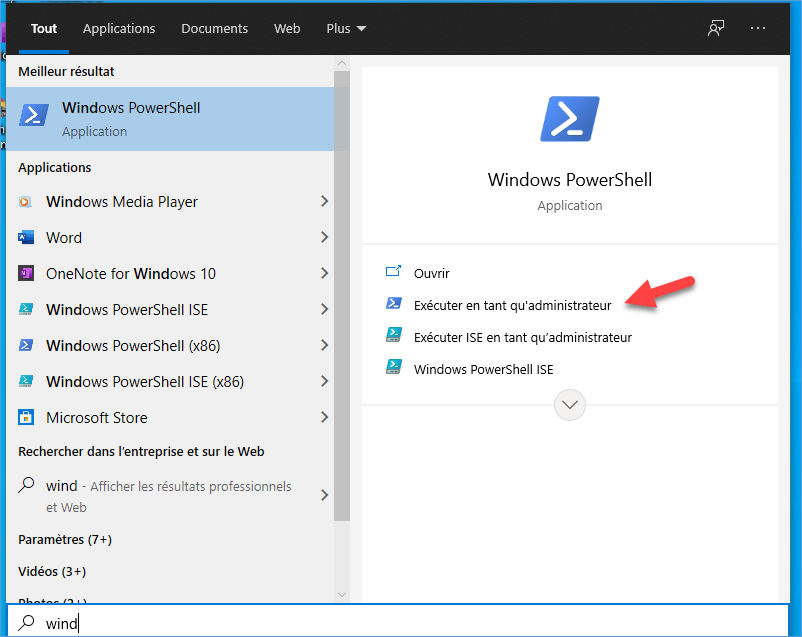This screenshot has width=802, height=637.
Task: Click the results list scrollbar
Action: click(342, 300)
